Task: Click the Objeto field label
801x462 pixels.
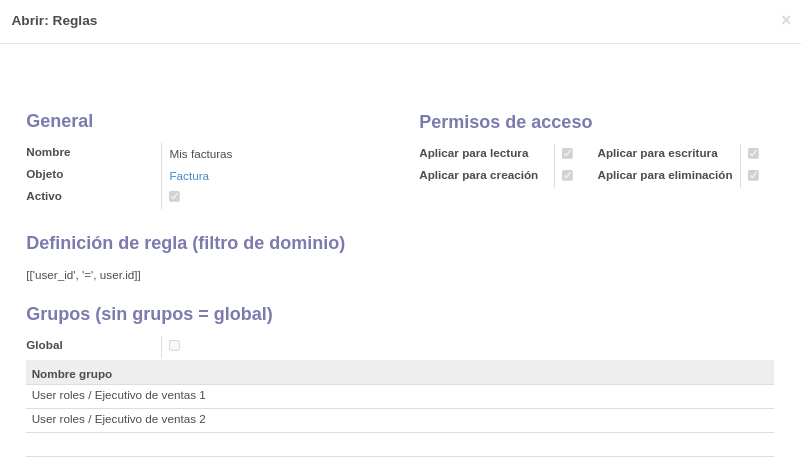Action: pyautogui.click(x=44, y=174)
